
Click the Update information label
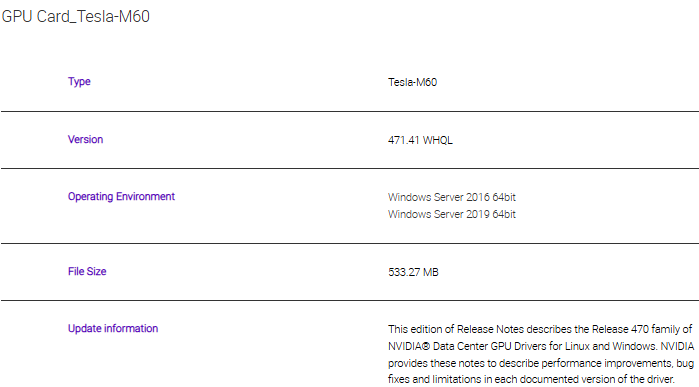pos(113,329)
